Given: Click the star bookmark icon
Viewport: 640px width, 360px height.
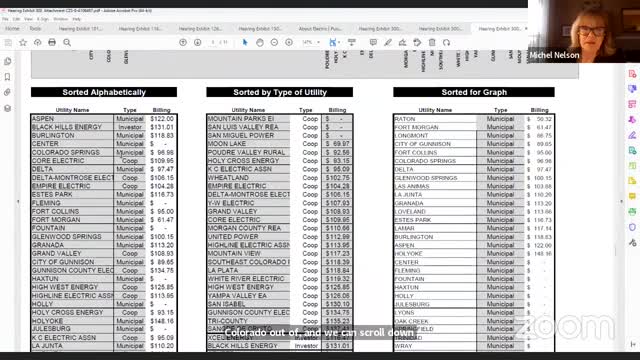Looking at the screenshot, I should (x=23, y=42).
